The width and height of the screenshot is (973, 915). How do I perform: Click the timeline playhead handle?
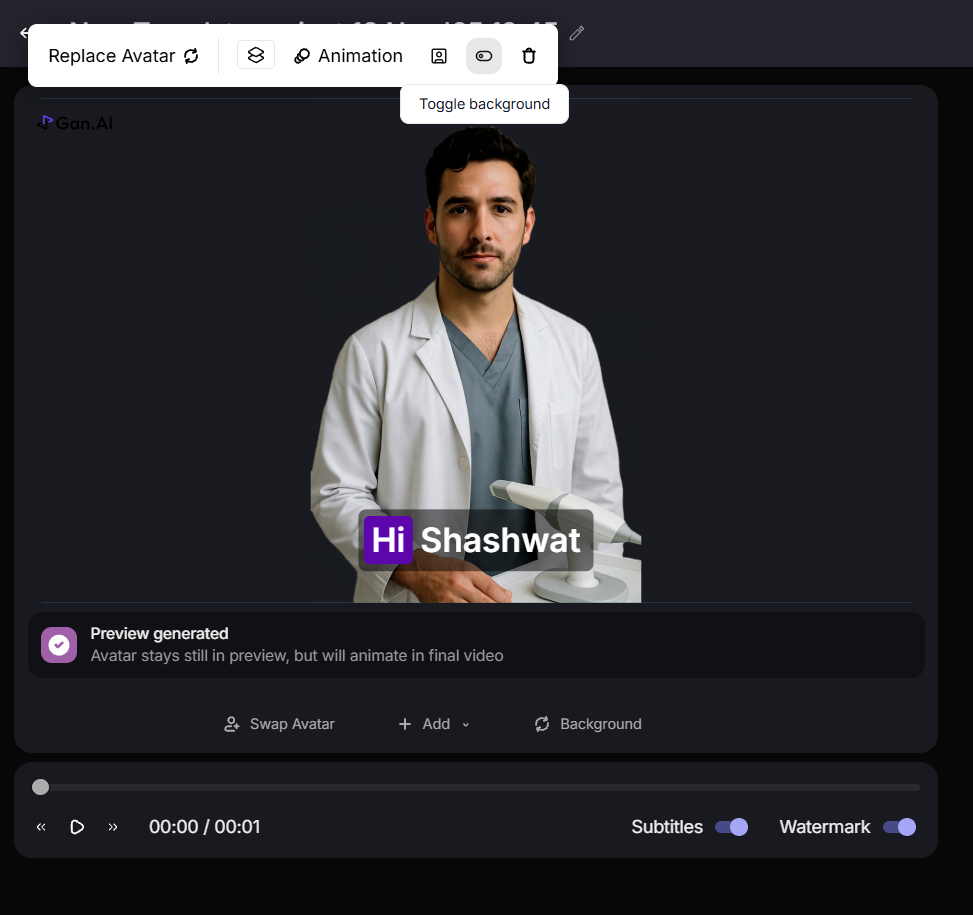(40, 787)
